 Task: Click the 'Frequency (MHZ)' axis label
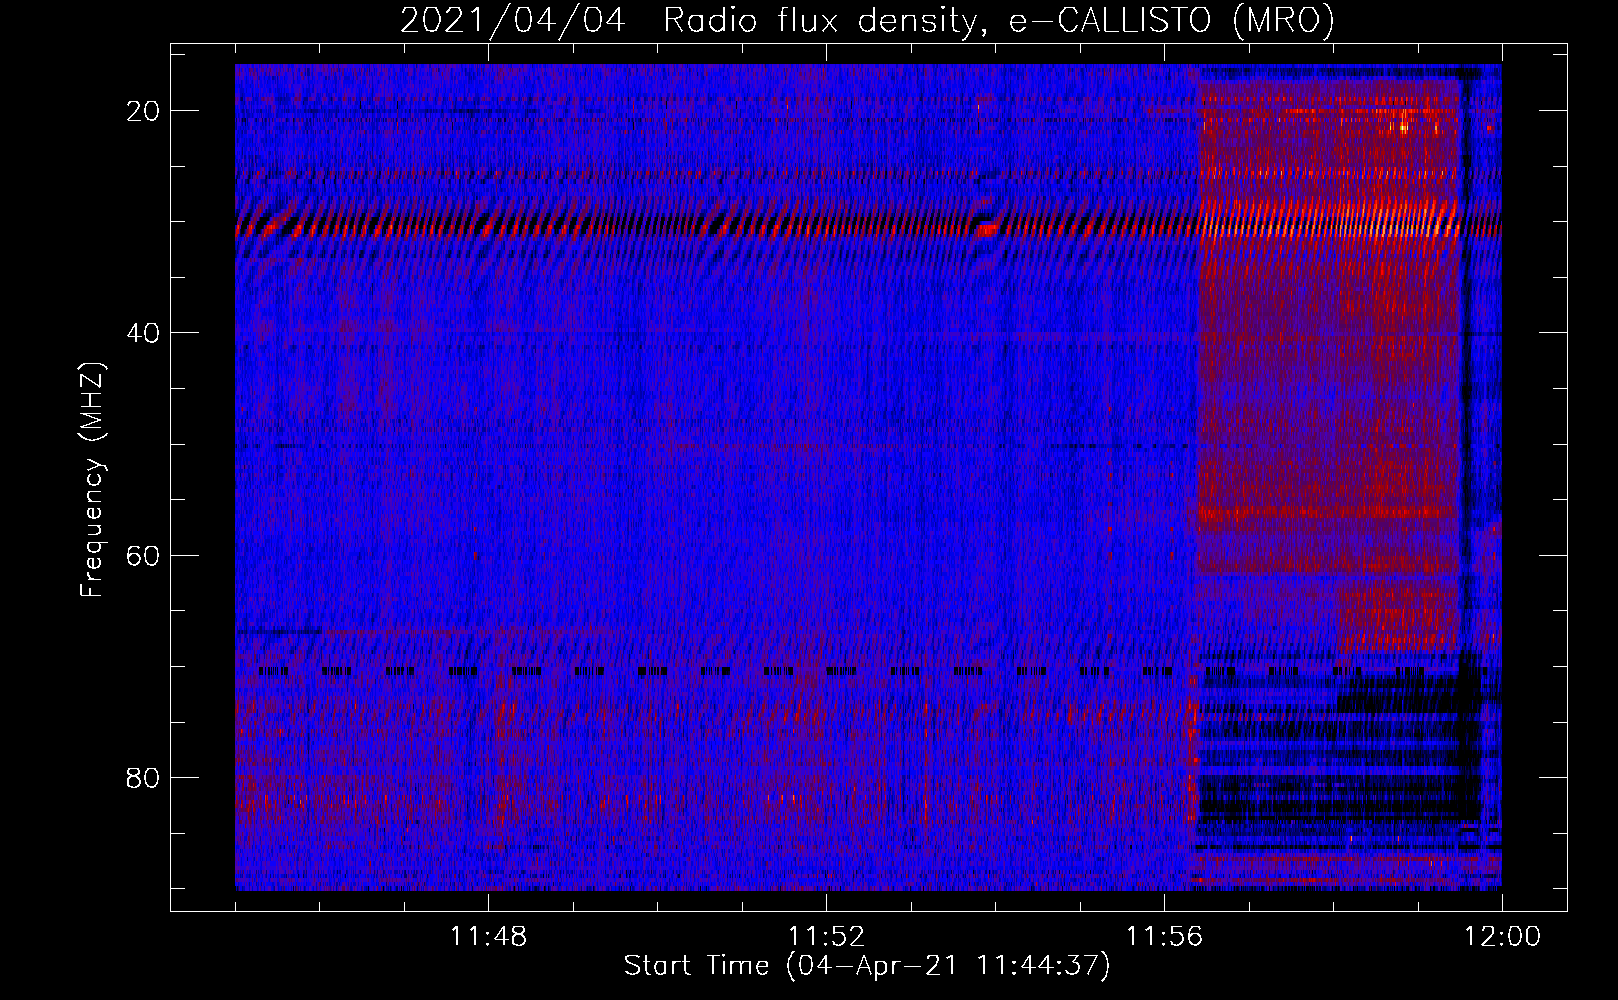point(92,480)
